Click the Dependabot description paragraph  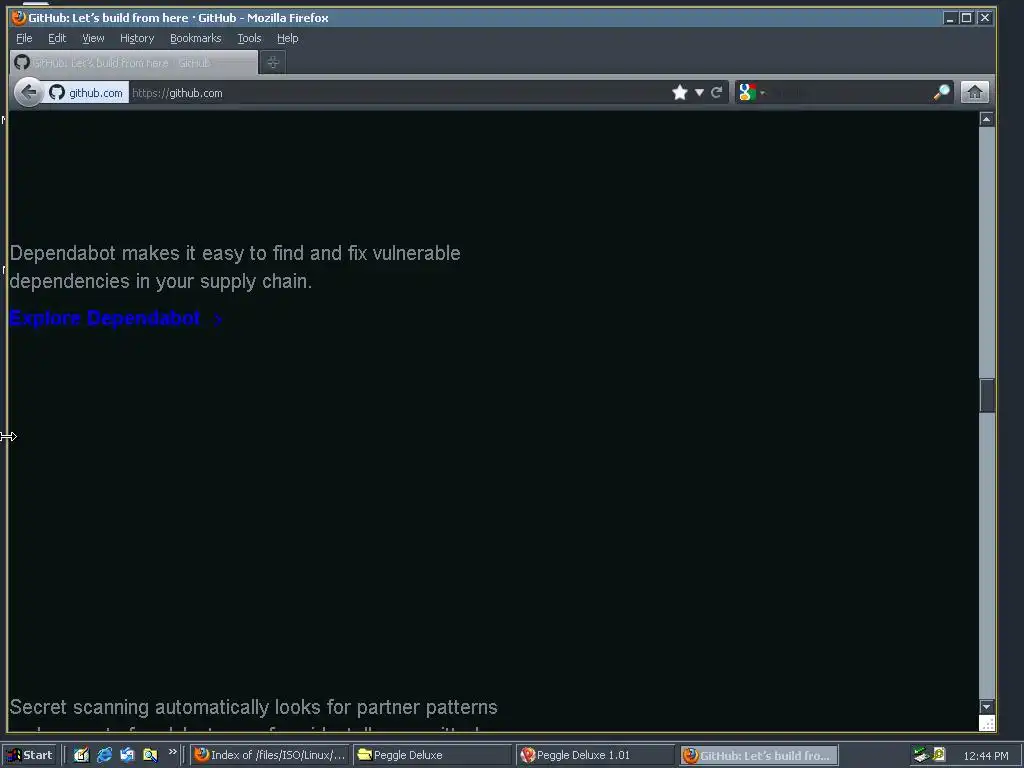pos(235,267)
